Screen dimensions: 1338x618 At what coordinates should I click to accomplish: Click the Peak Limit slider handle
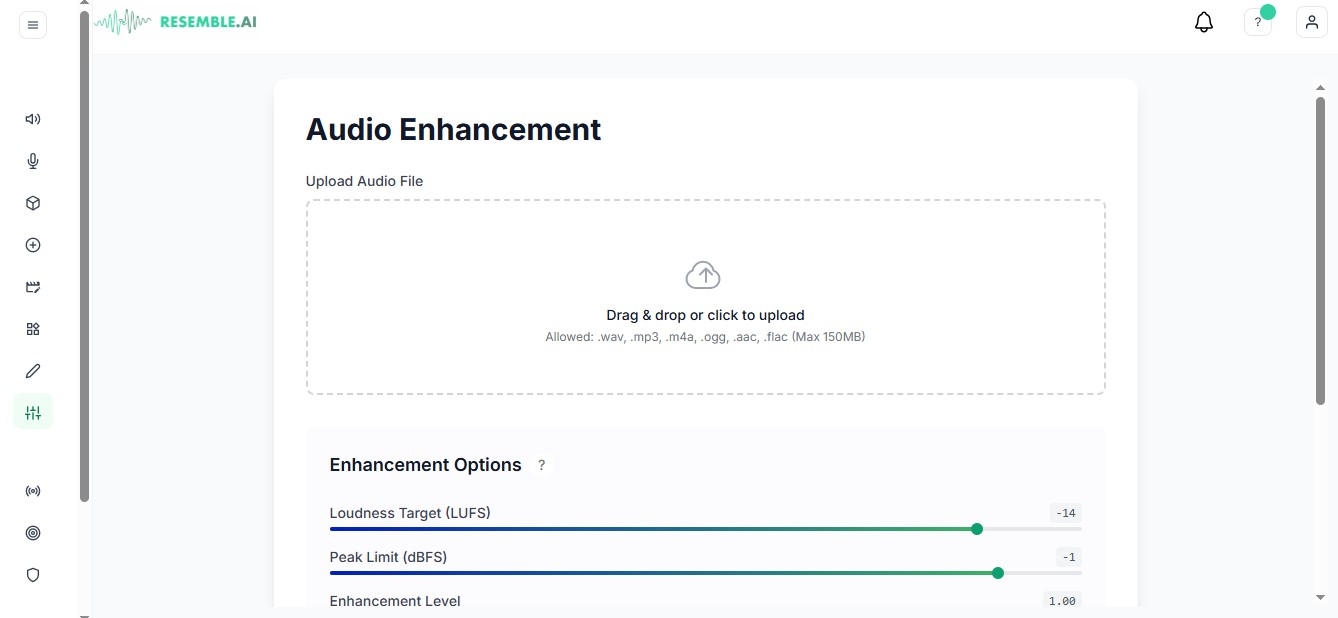[x=998, y=573]
